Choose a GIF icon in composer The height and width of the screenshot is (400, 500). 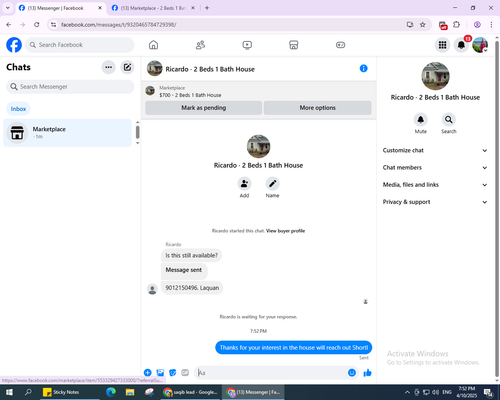pyautogui.click(x=185, y=373)
